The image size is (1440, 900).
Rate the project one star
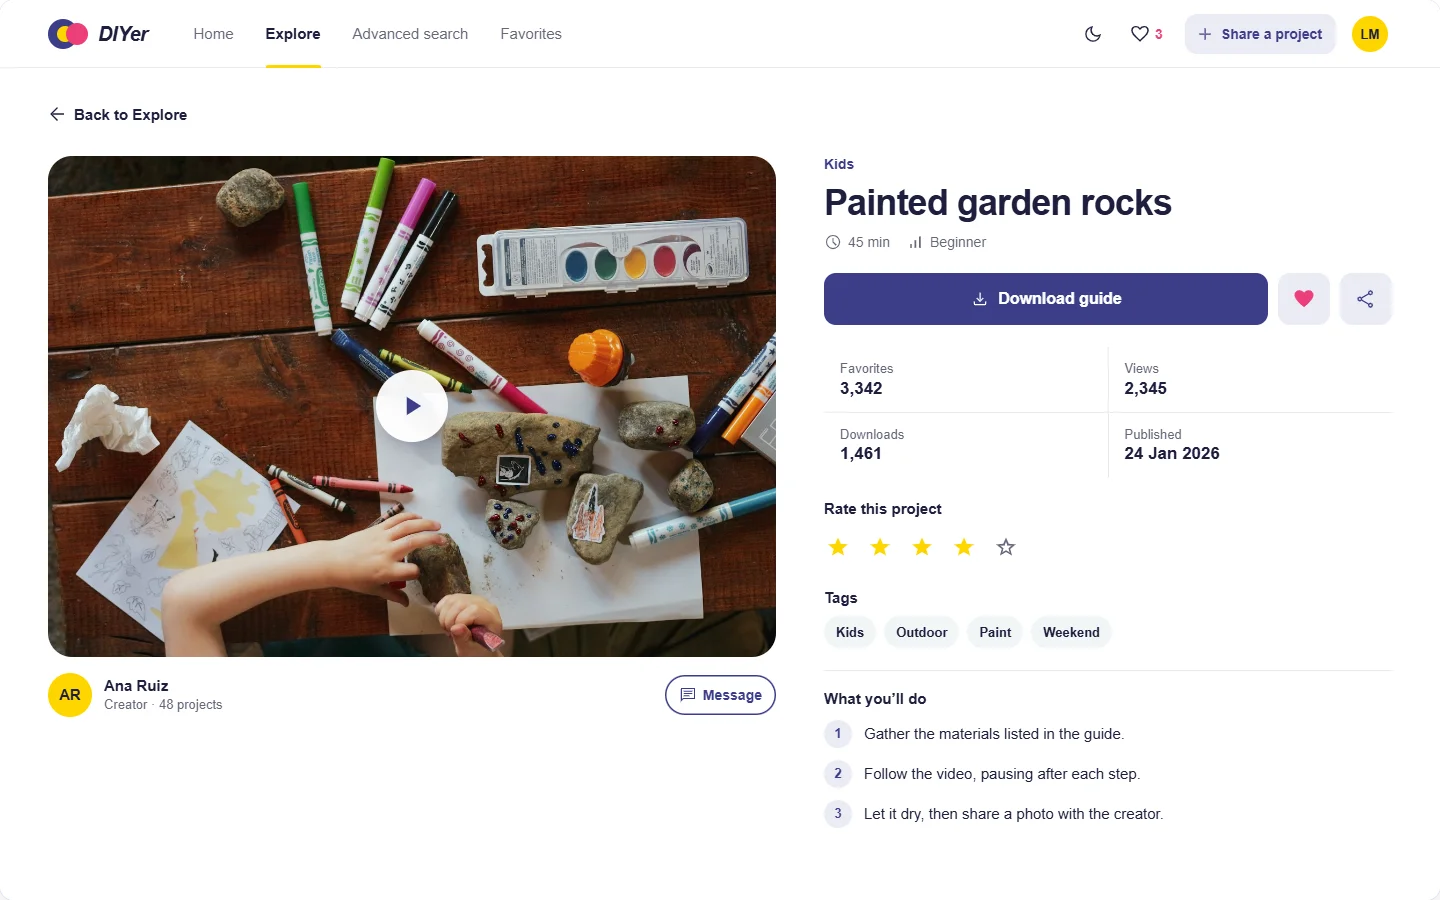tap(838, 547)
